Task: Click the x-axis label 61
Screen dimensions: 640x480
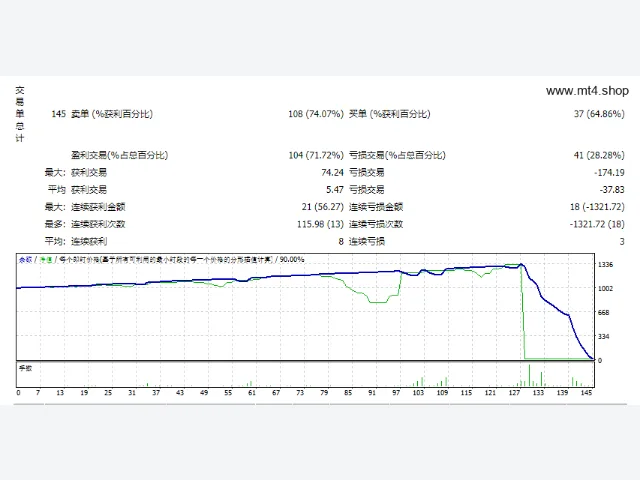Action: point(252,393)
